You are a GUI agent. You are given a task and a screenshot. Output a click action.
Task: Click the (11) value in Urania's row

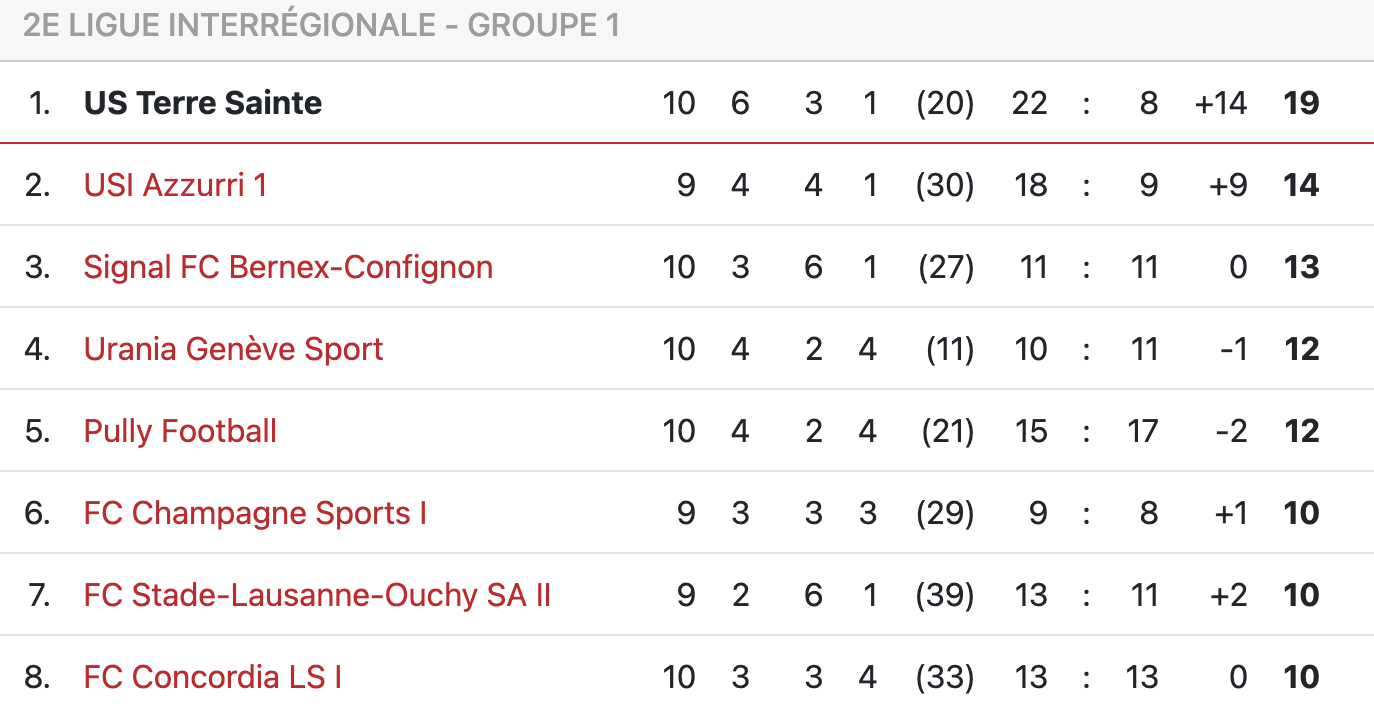click(949, 349)
